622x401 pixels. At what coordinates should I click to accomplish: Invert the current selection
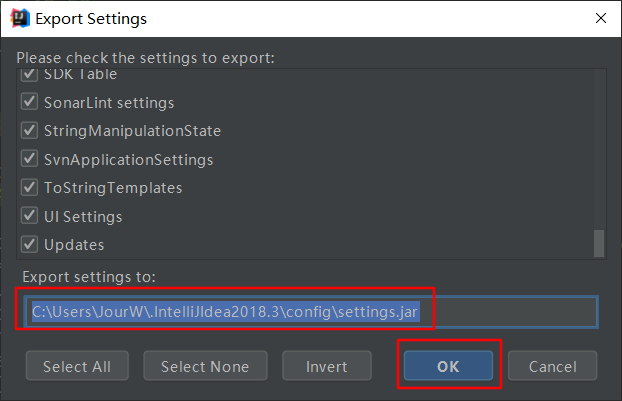click(326, 366)
